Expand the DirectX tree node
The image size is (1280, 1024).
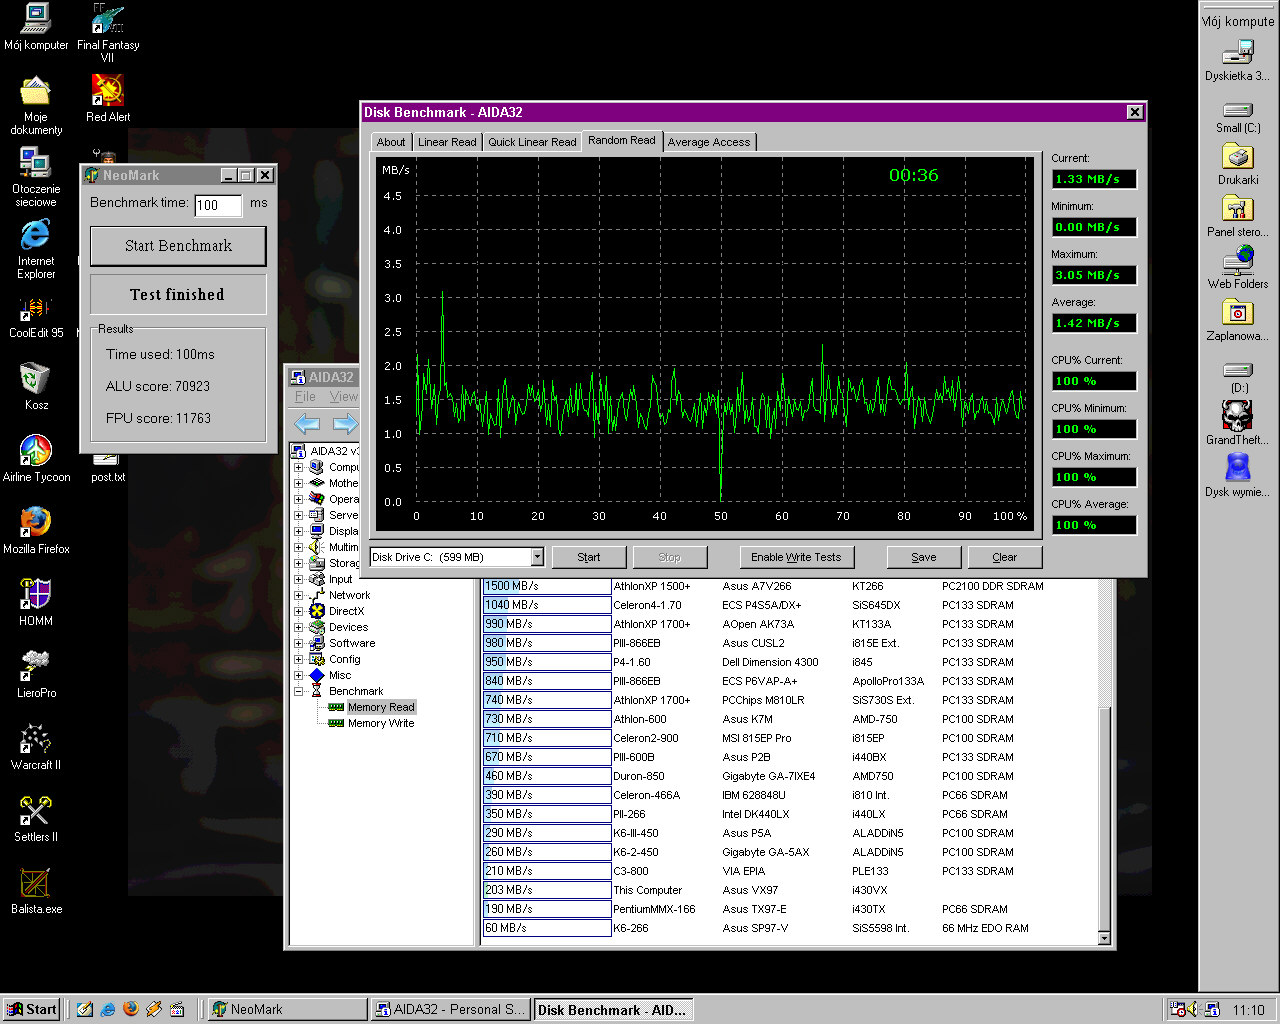298,611
